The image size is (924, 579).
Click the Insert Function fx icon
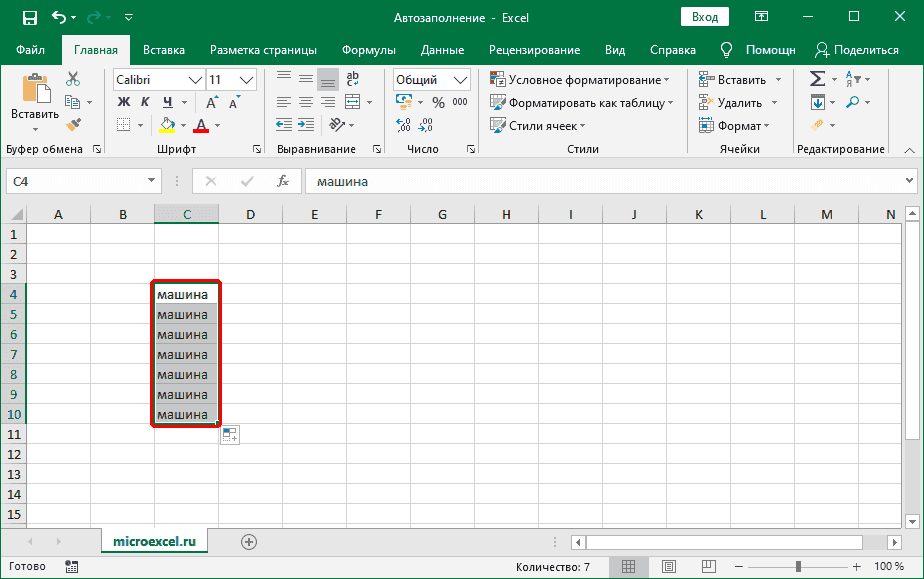pos(283,181)
